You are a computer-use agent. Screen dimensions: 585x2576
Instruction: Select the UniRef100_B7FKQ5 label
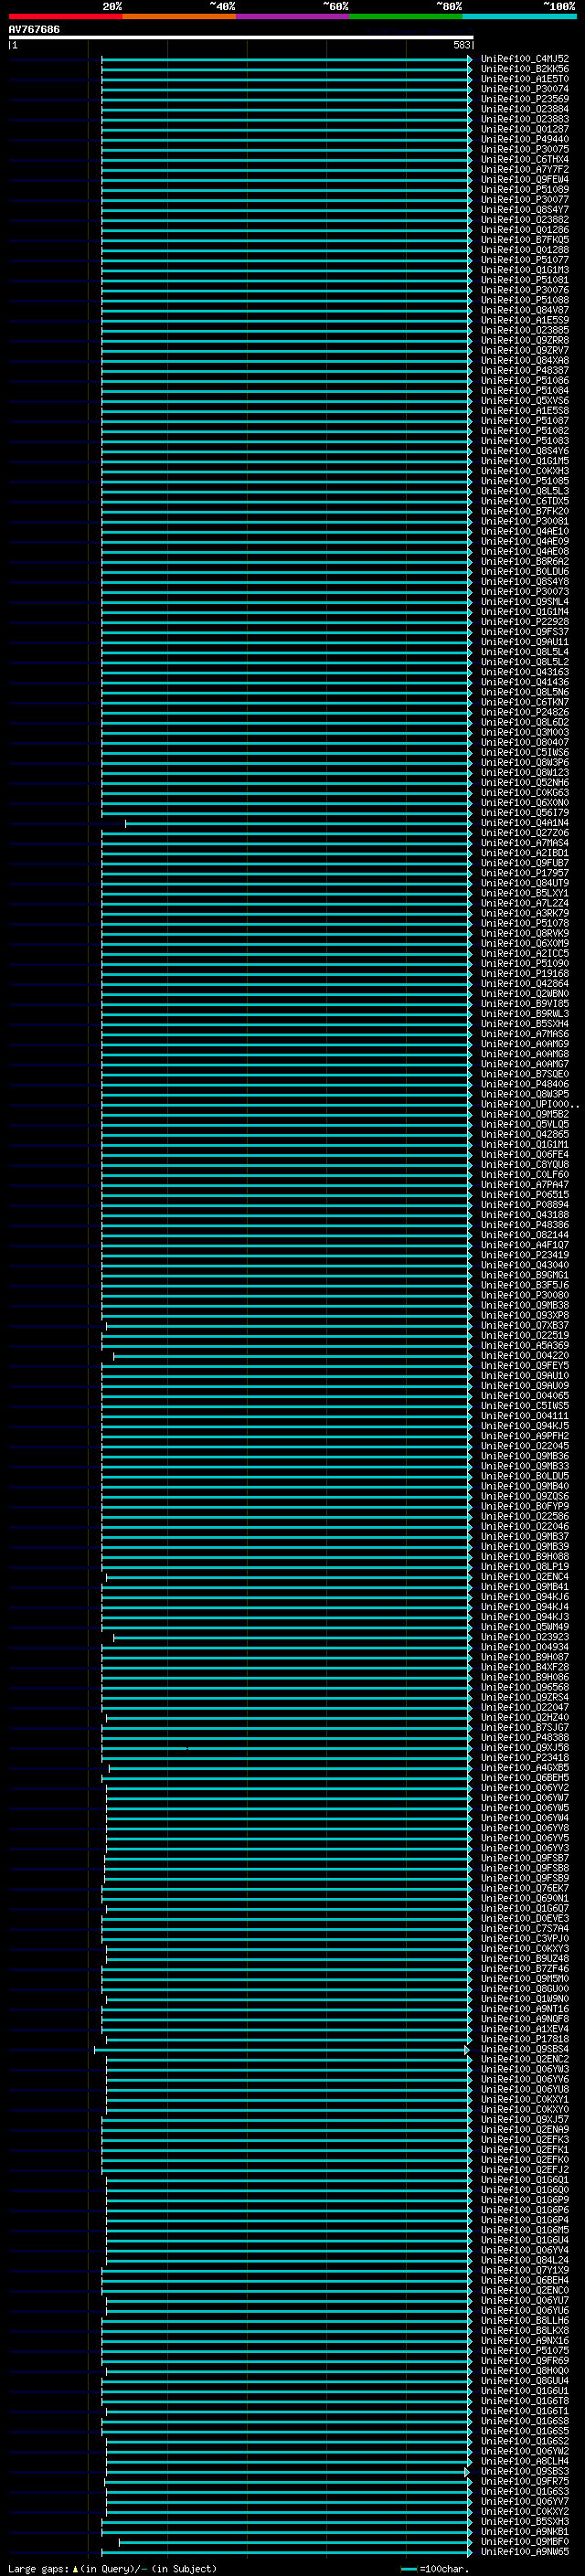pos(525,240)
